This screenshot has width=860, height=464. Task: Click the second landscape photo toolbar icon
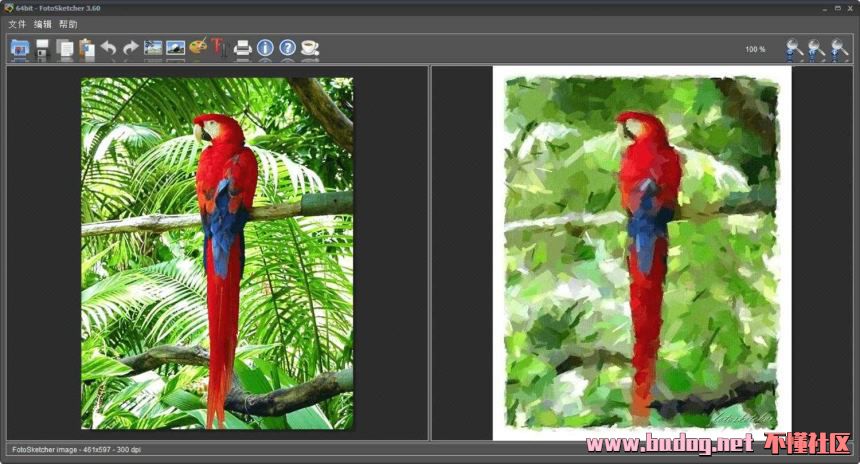click(x=176, y=48)
